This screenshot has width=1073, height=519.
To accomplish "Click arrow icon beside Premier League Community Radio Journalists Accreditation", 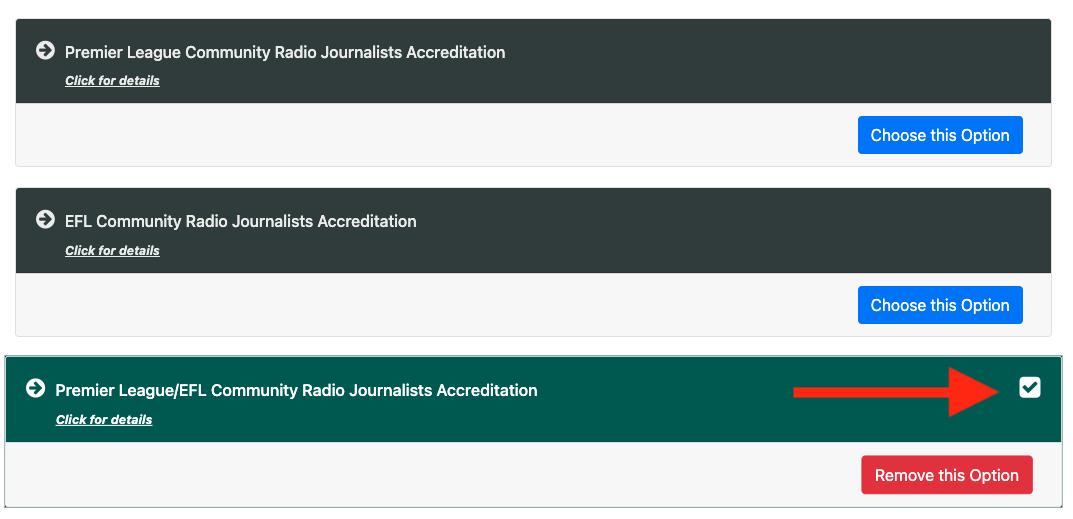I will point(45,51).
